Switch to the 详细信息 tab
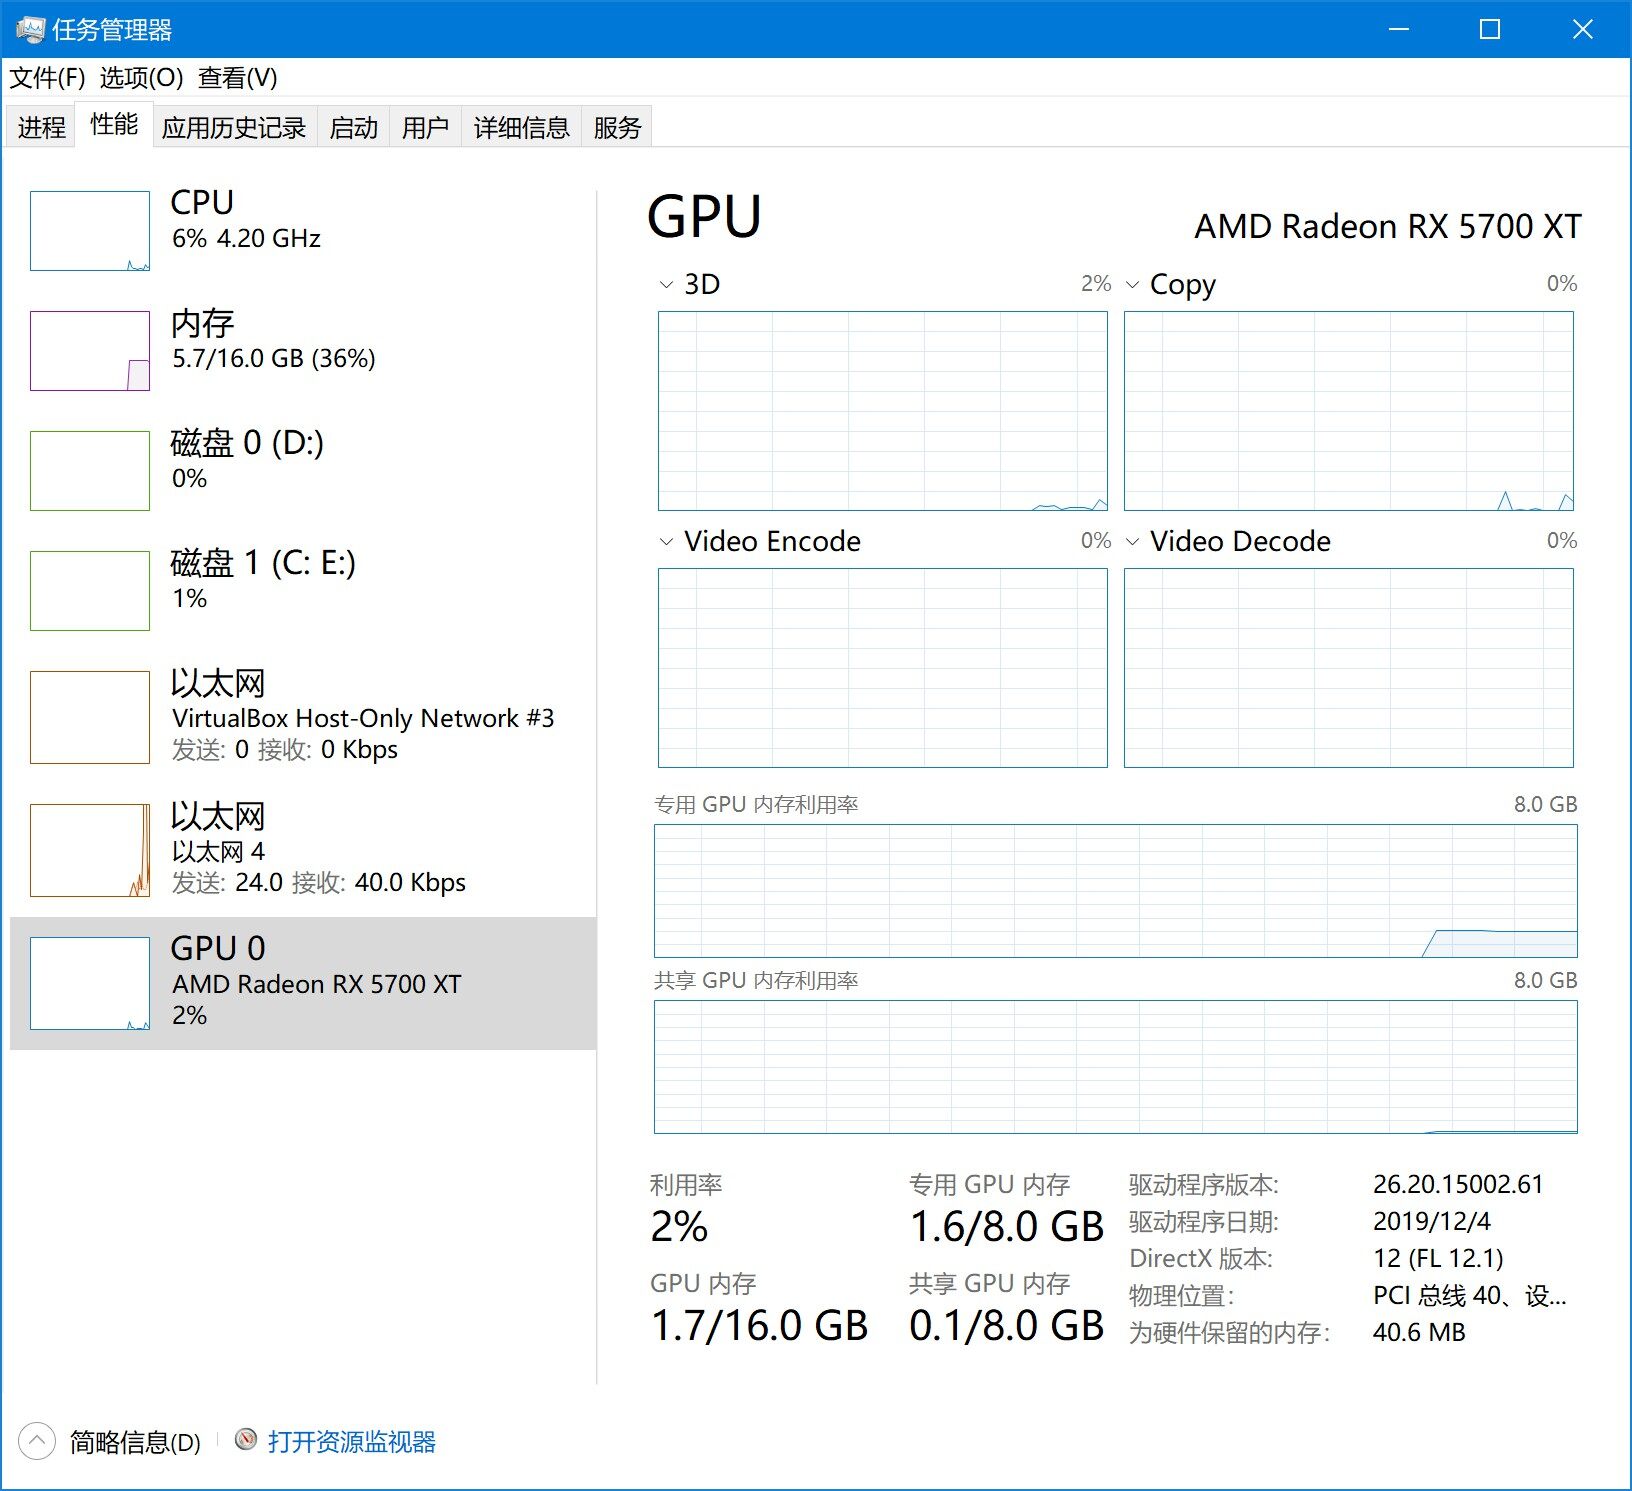The image size is (1632, 1491). 521,127
